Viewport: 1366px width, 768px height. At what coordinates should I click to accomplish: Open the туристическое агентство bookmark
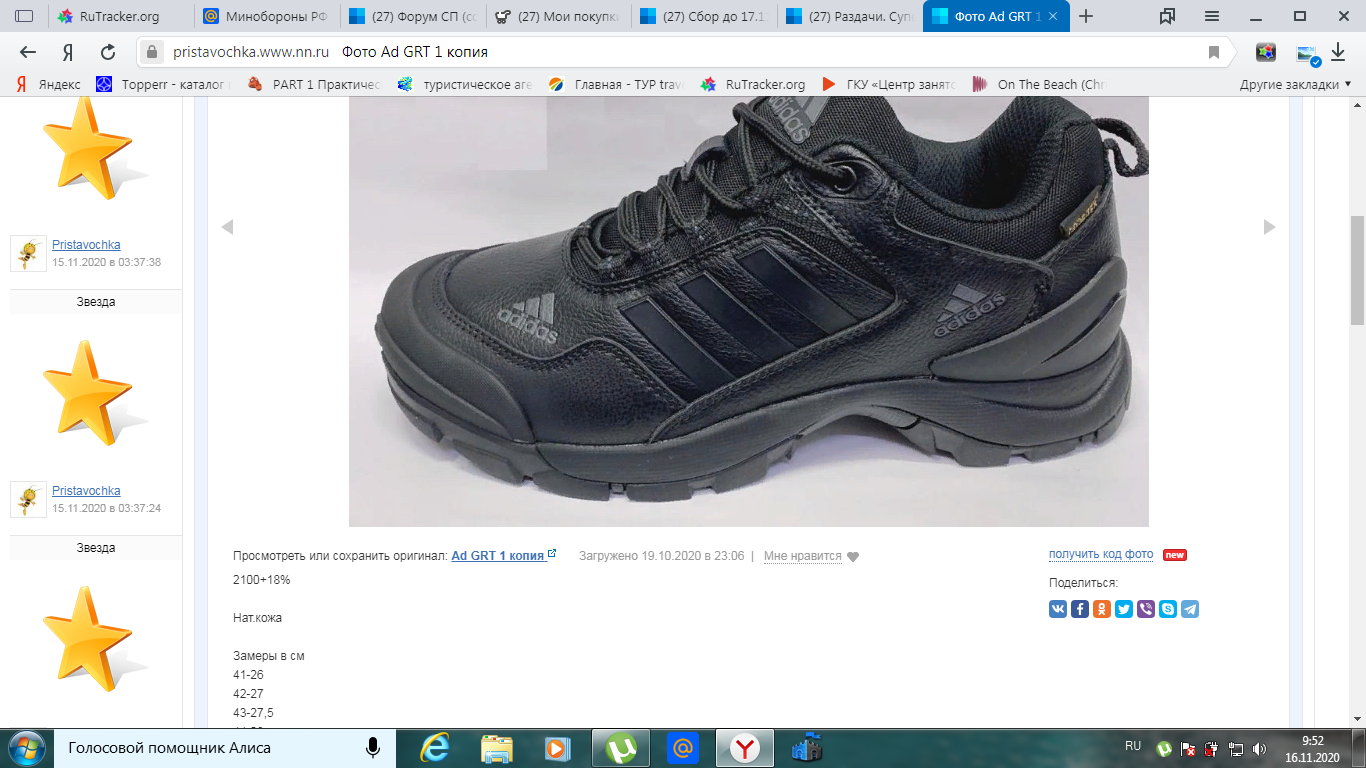[465, 85]
